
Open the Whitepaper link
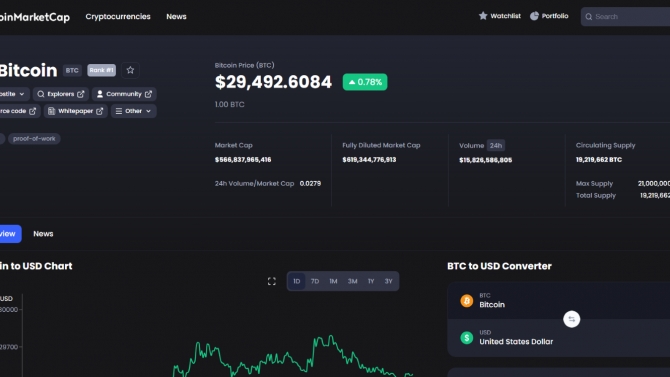click(76, 111)
